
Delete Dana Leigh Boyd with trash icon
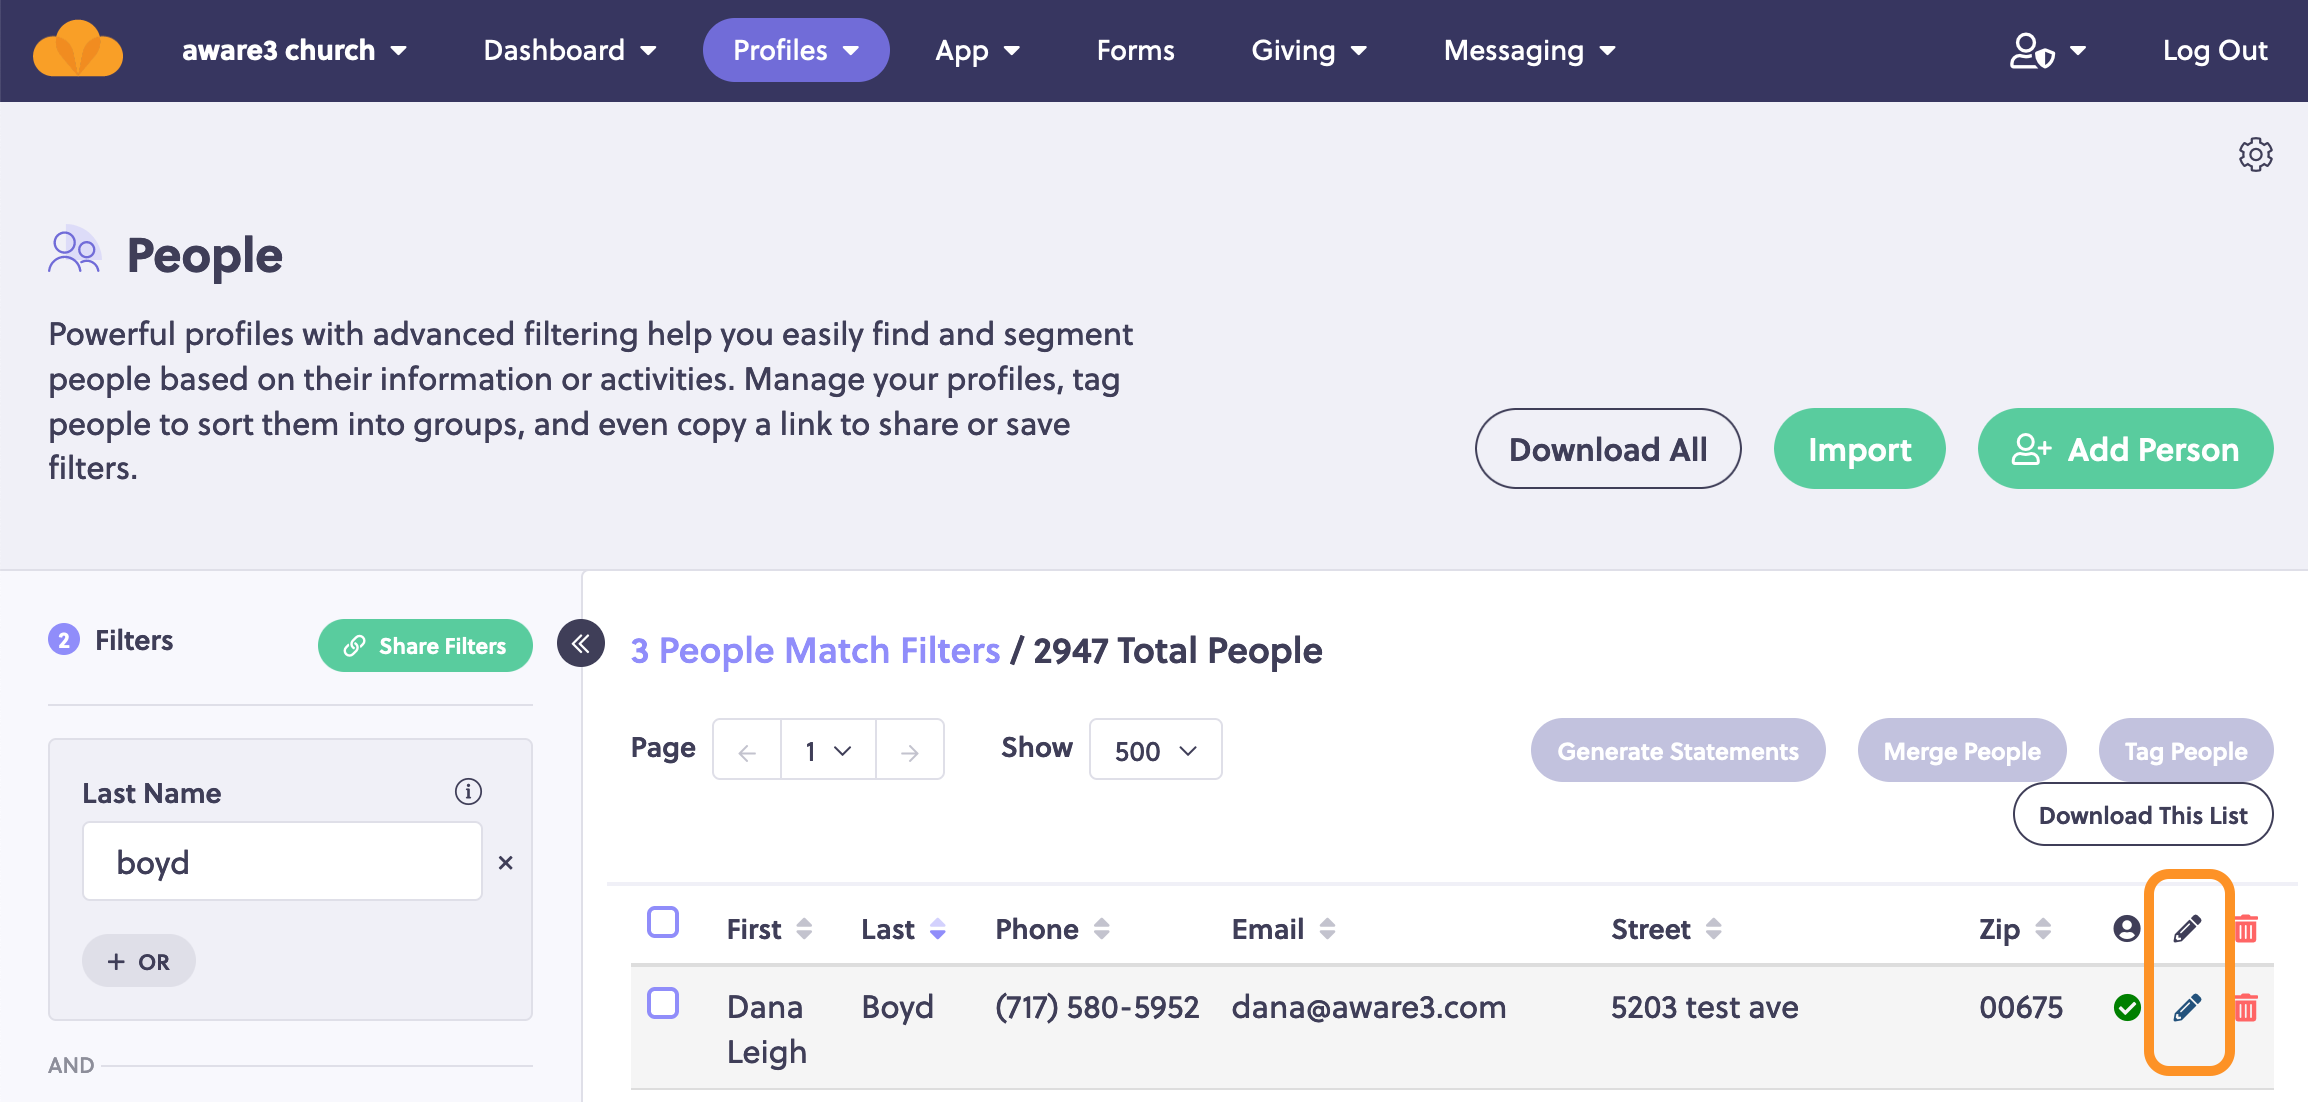(x=2246, y=1007)
